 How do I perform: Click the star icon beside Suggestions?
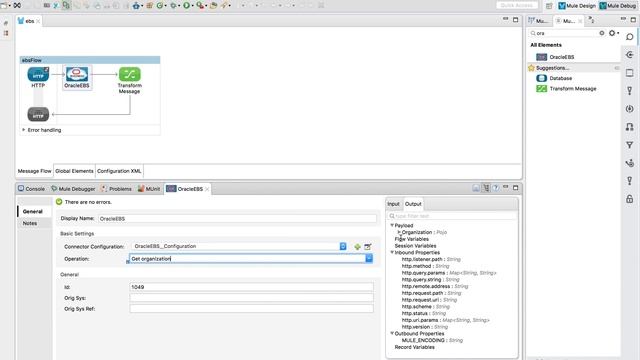pyautogui.click(x=531, y=68)
